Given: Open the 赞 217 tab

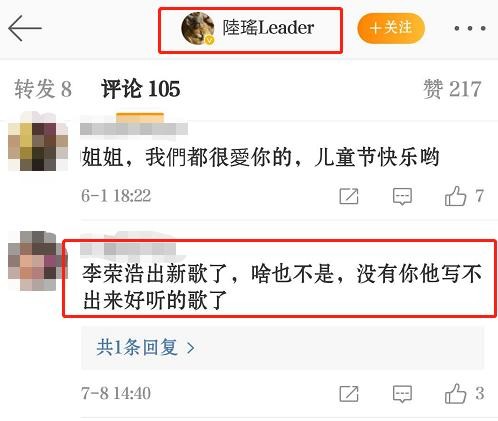Looking at the screenshot, I should coord(452,89).
